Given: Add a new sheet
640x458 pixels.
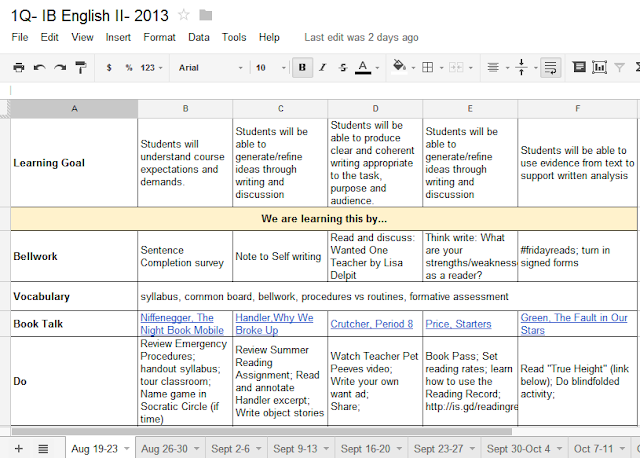Looking at the screenshot, I should (x=18, y=449).
